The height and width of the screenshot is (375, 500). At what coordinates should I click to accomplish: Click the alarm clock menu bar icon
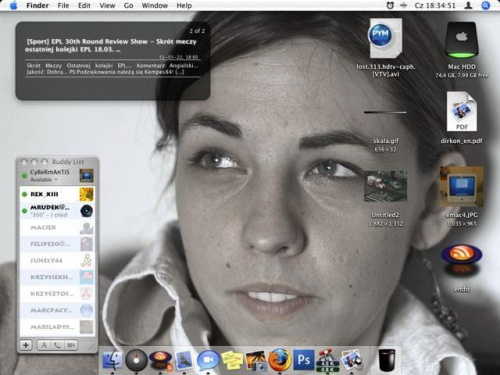click(x=390, y=5)
